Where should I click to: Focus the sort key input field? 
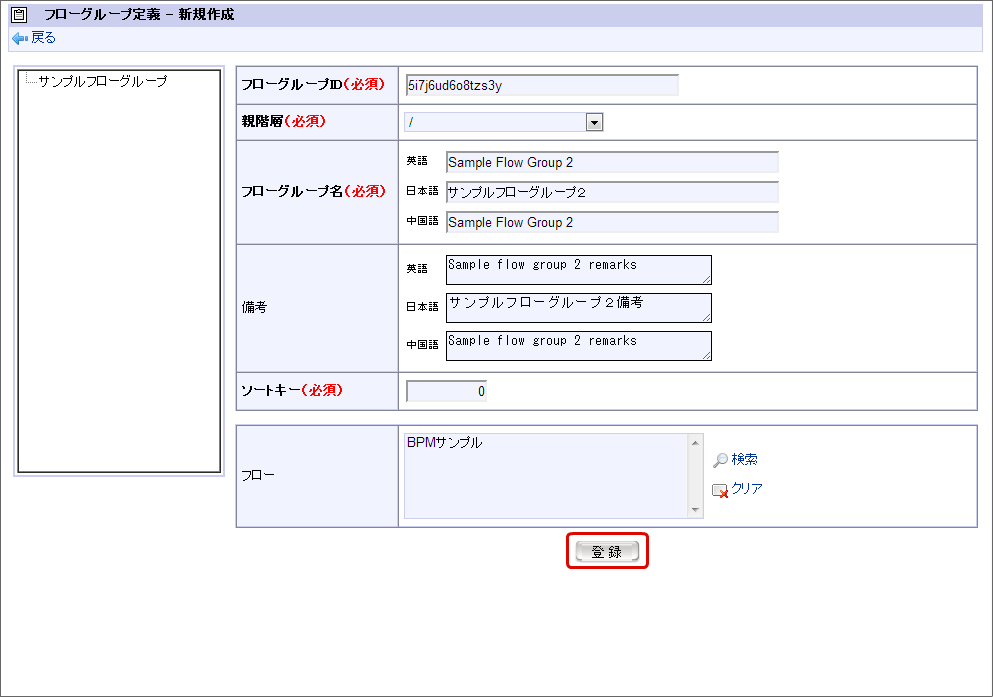(x=447, y=391)
